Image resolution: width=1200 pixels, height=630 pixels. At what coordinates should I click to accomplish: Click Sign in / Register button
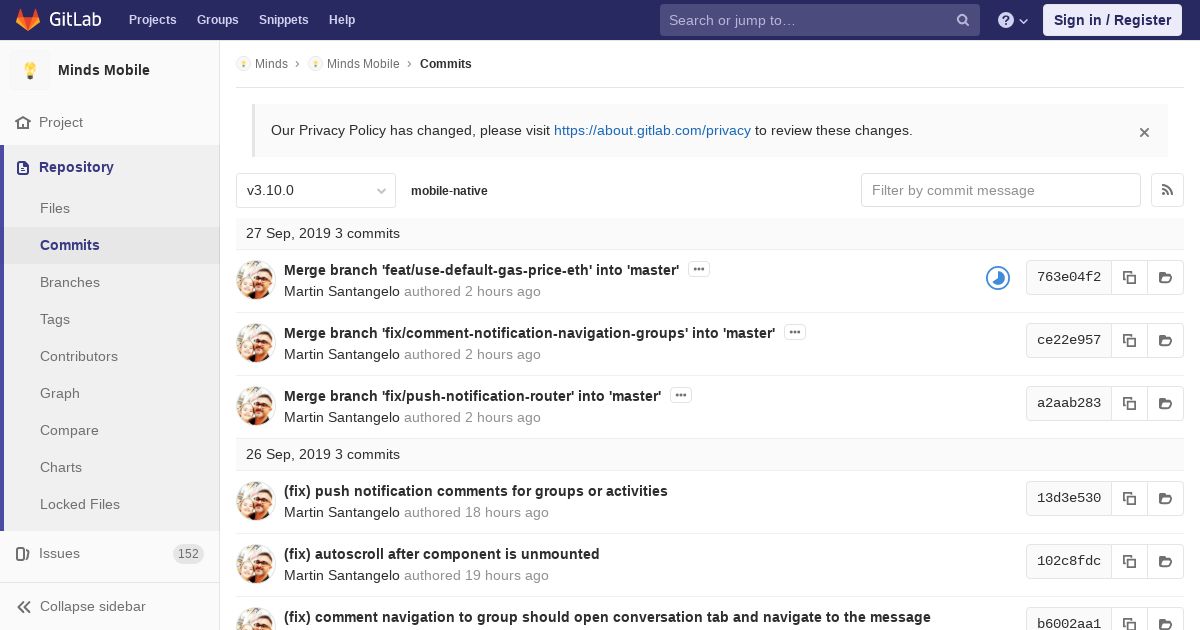(x=1112, y=20)
